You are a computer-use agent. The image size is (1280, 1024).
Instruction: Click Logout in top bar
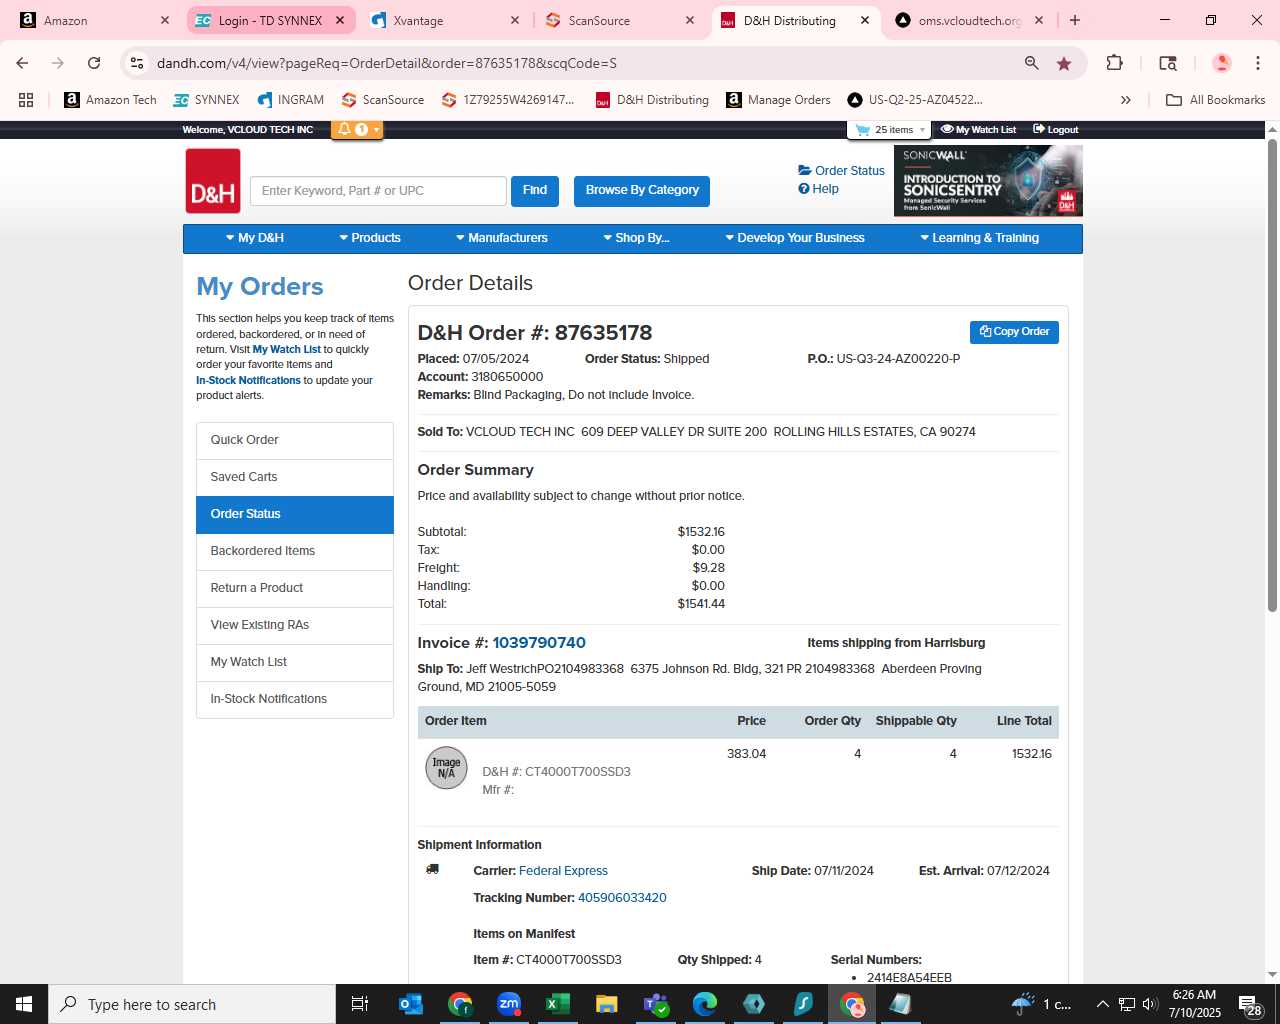1055,130
